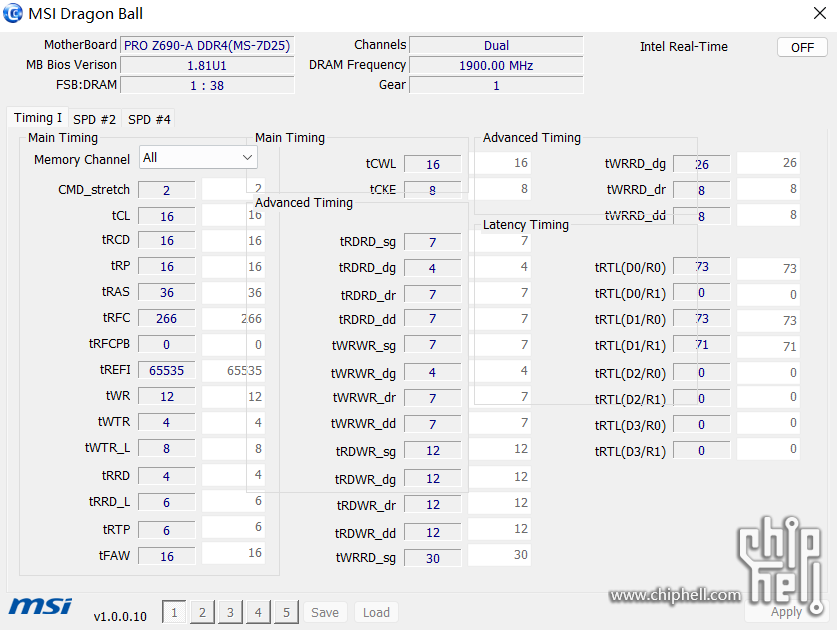Click the tWRWR_dd value field

432,424
